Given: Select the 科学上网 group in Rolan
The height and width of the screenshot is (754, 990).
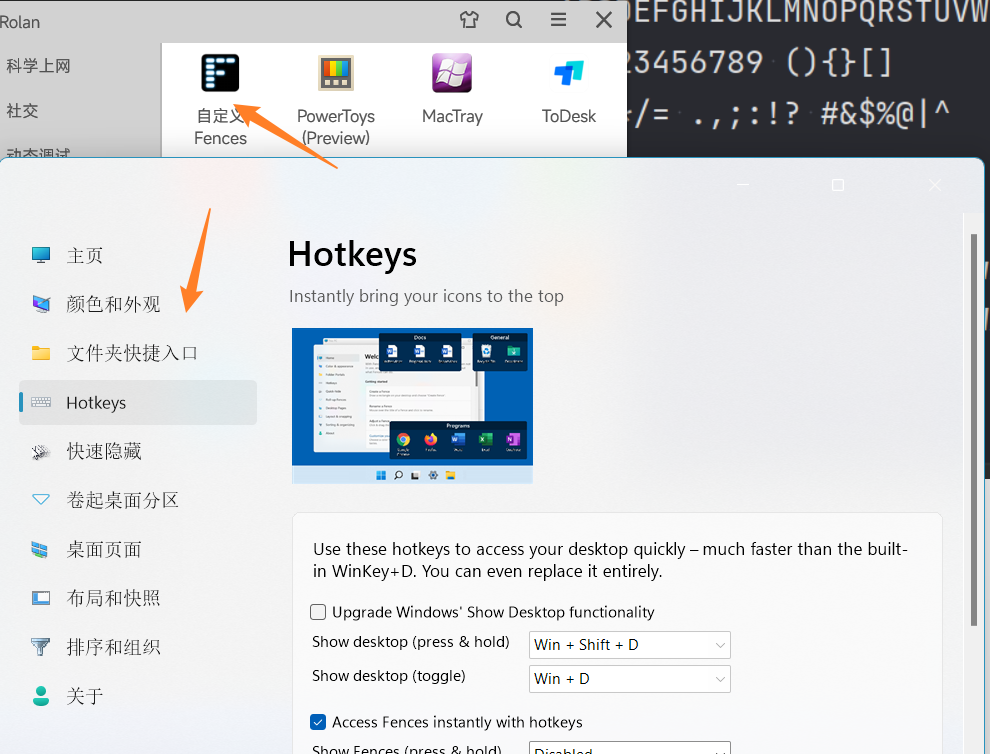Looking at the screenshot, I should [38, 66].
